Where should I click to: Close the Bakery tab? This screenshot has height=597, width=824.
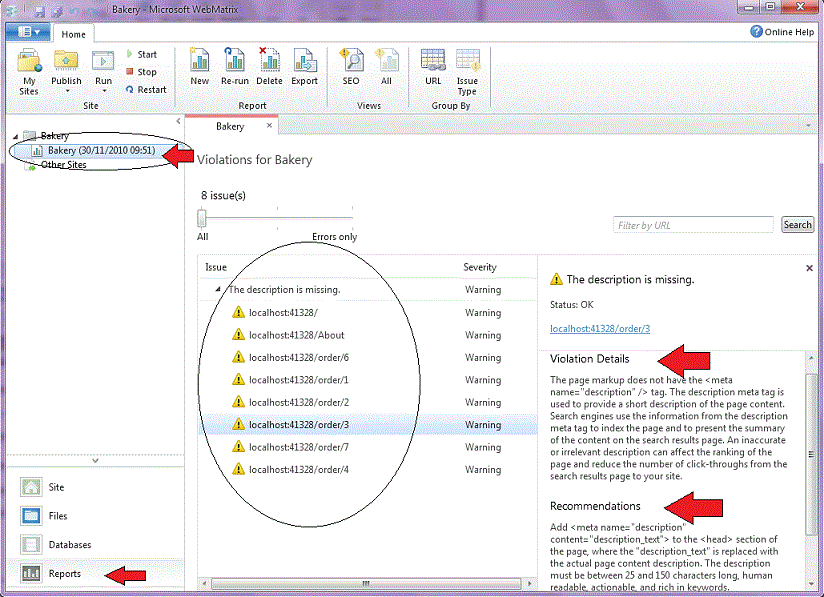pyautogui.click(x=269, y=125)
